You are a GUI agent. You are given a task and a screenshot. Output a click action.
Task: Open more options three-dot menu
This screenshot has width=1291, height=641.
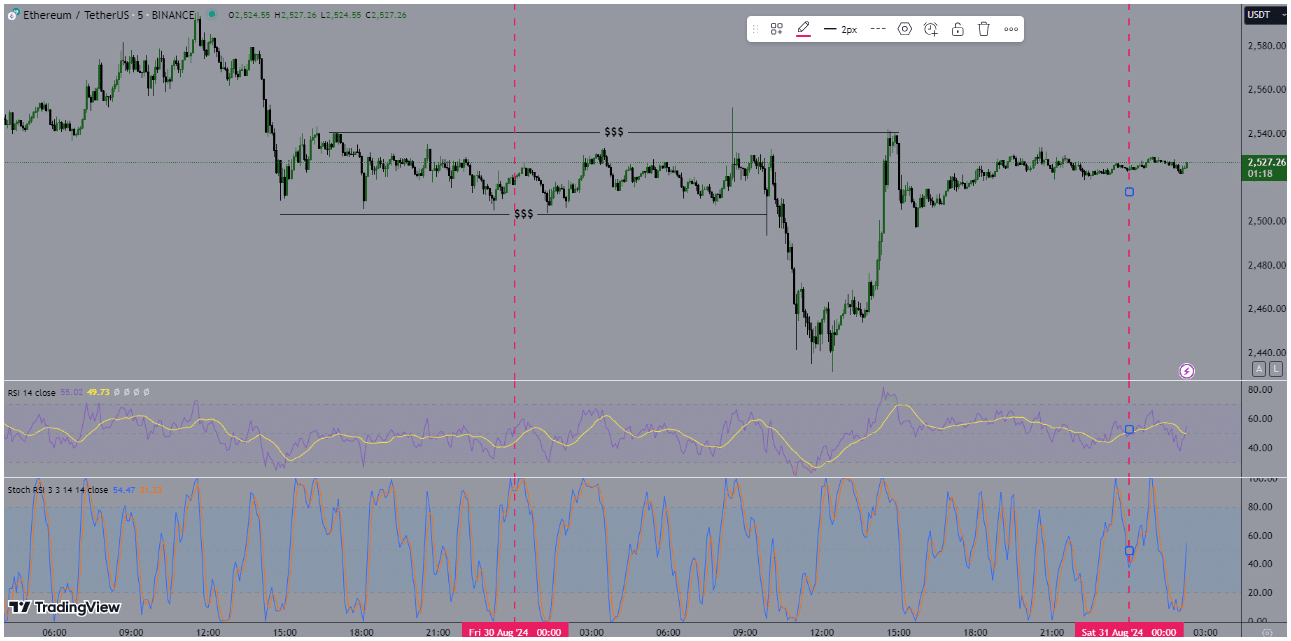(x=1011, y=29)
